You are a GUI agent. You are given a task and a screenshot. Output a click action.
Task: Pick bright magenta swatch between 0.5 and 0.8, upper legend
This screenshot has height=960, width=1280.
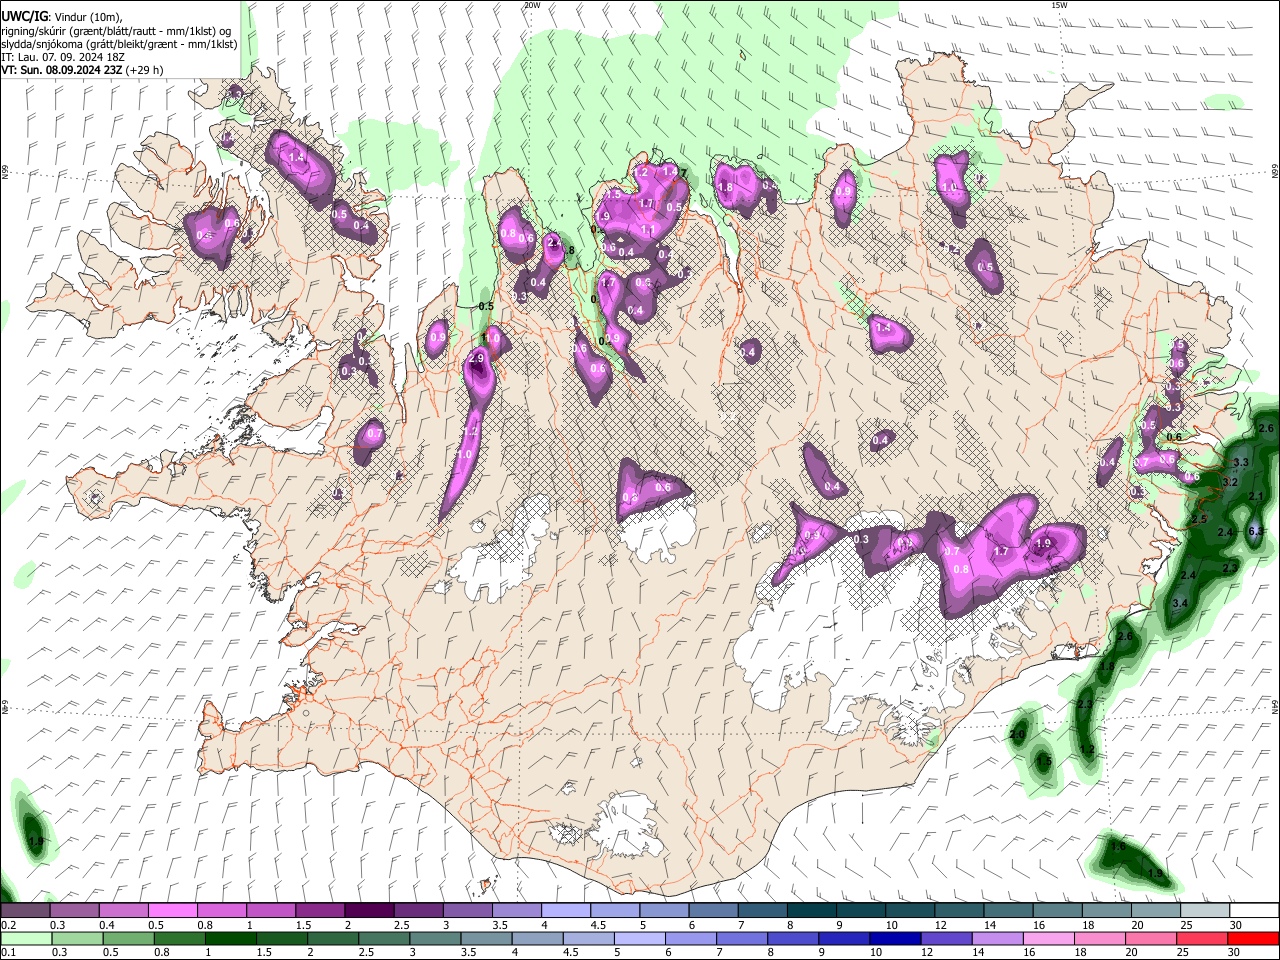click(x=172, y=911)
